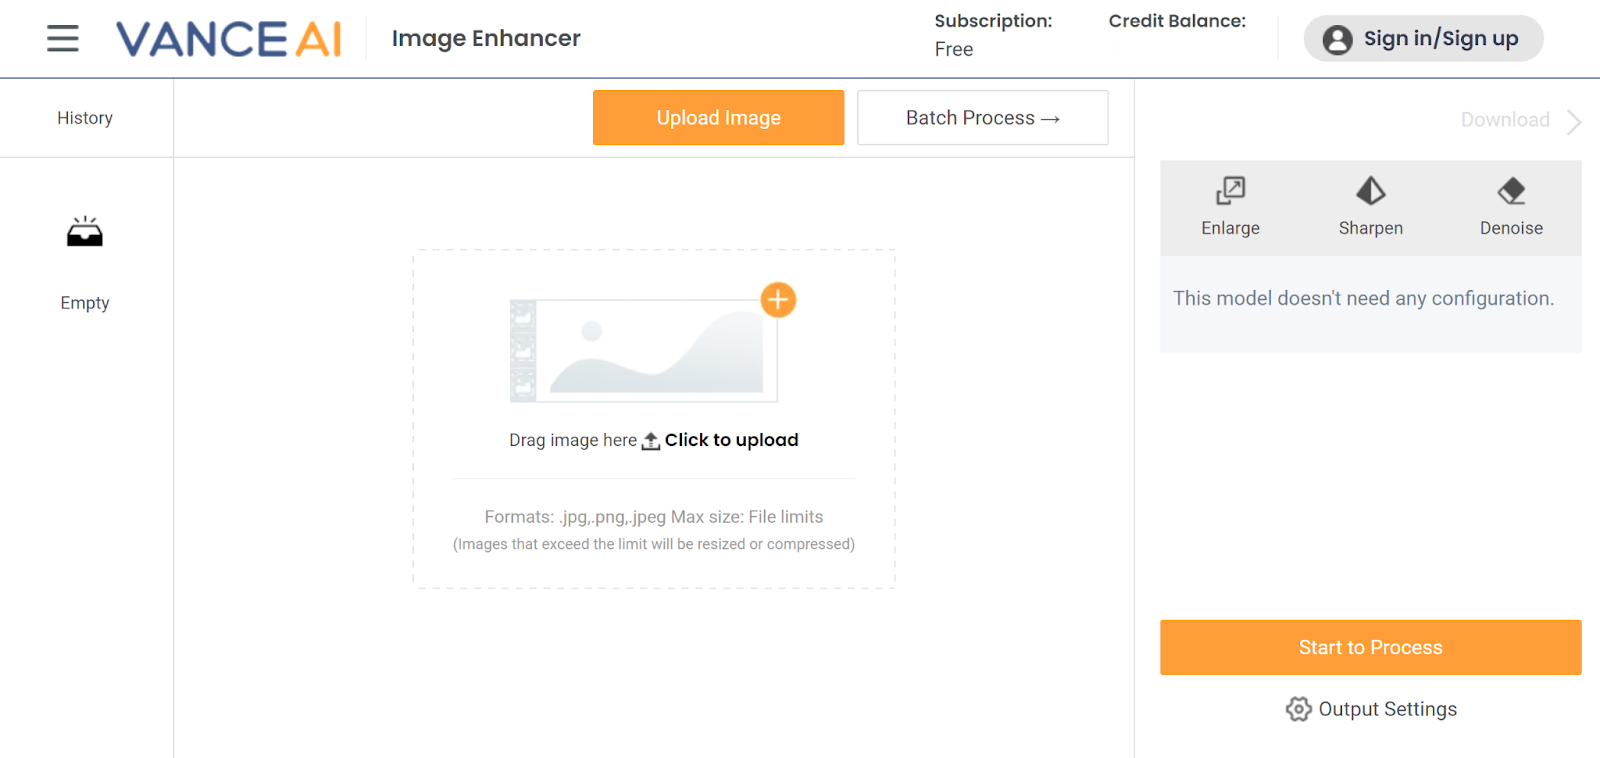Select the Sharpen tool icon
1600x758 pixels.
(1370, 191)
